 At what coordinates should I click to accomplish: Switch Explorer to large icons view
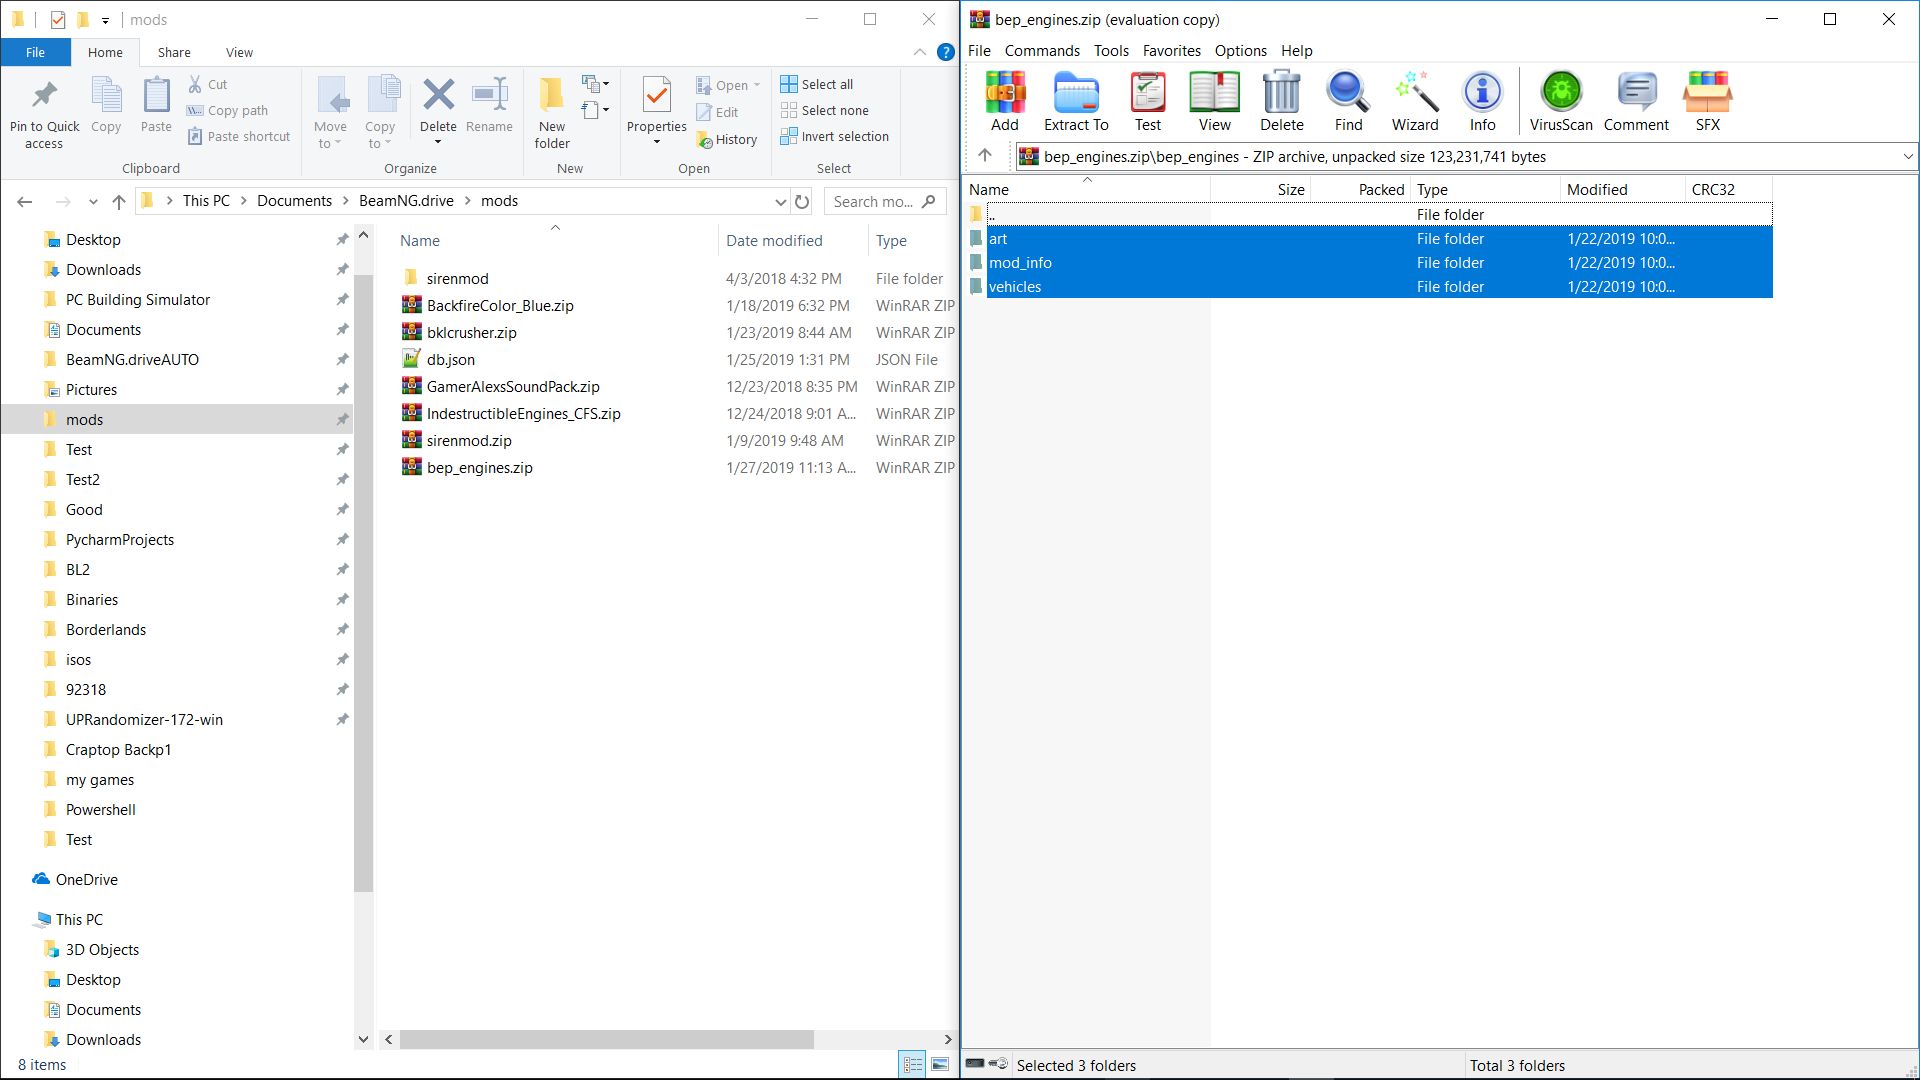tap(940, 1065)
